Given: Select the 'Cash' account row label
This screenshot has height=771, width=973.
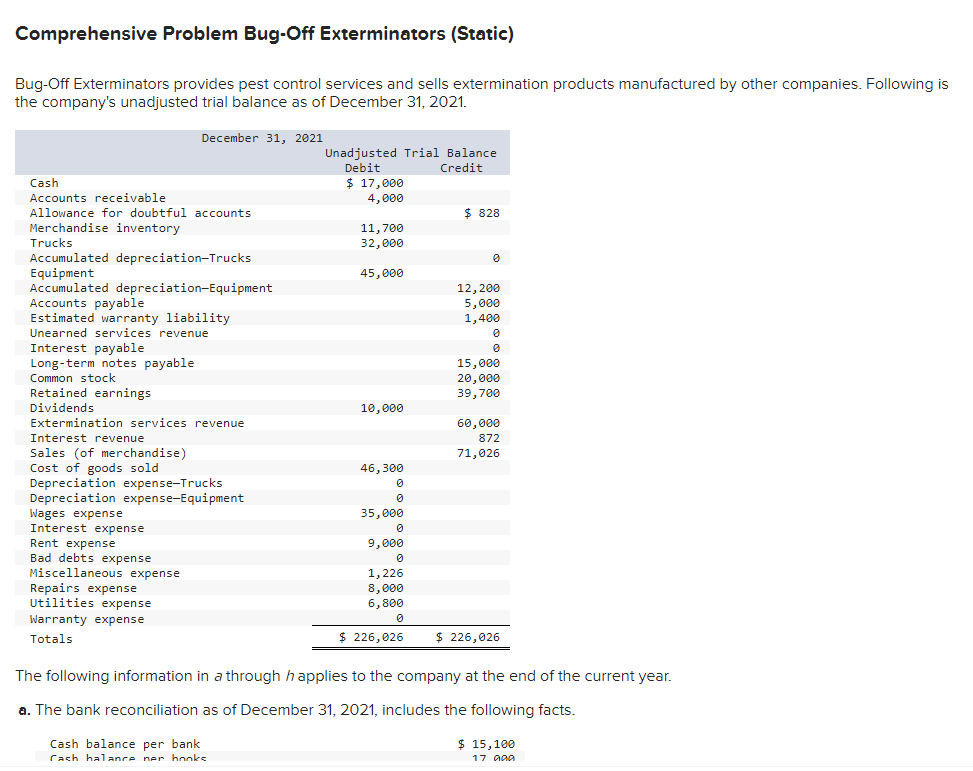Looking at the screenshot, I should 44,183.
